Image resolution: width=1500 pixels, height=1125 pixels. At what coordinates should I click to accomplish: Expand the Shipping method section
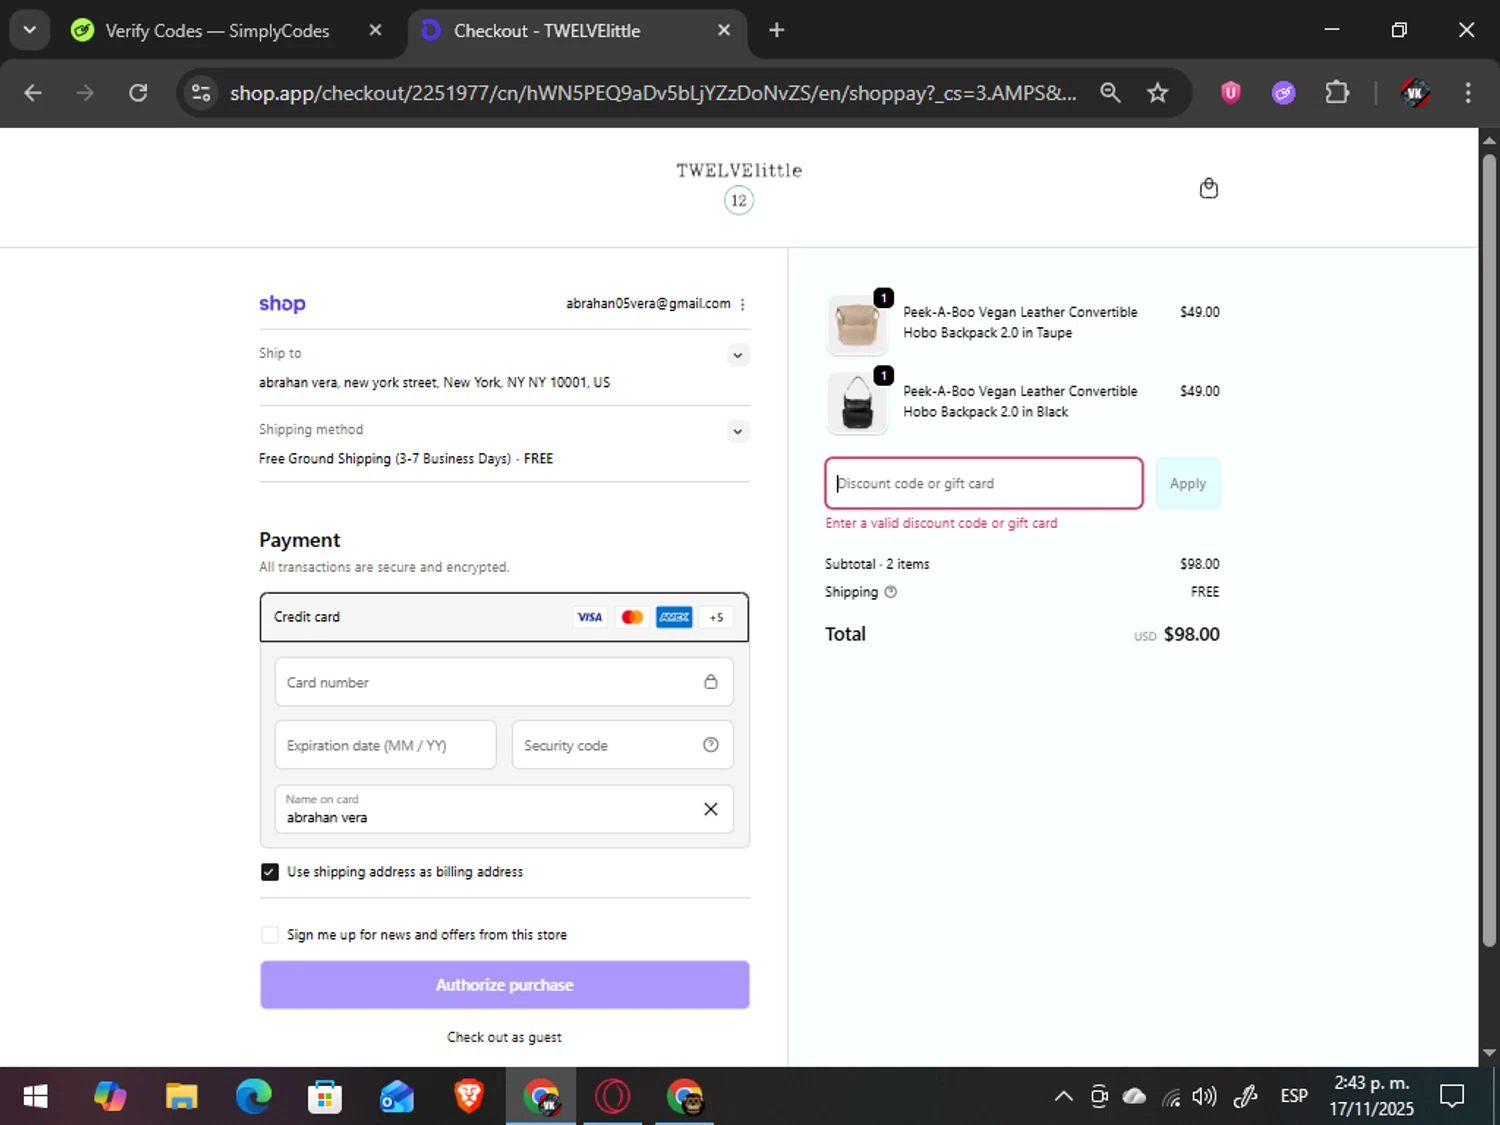point(737,432)
